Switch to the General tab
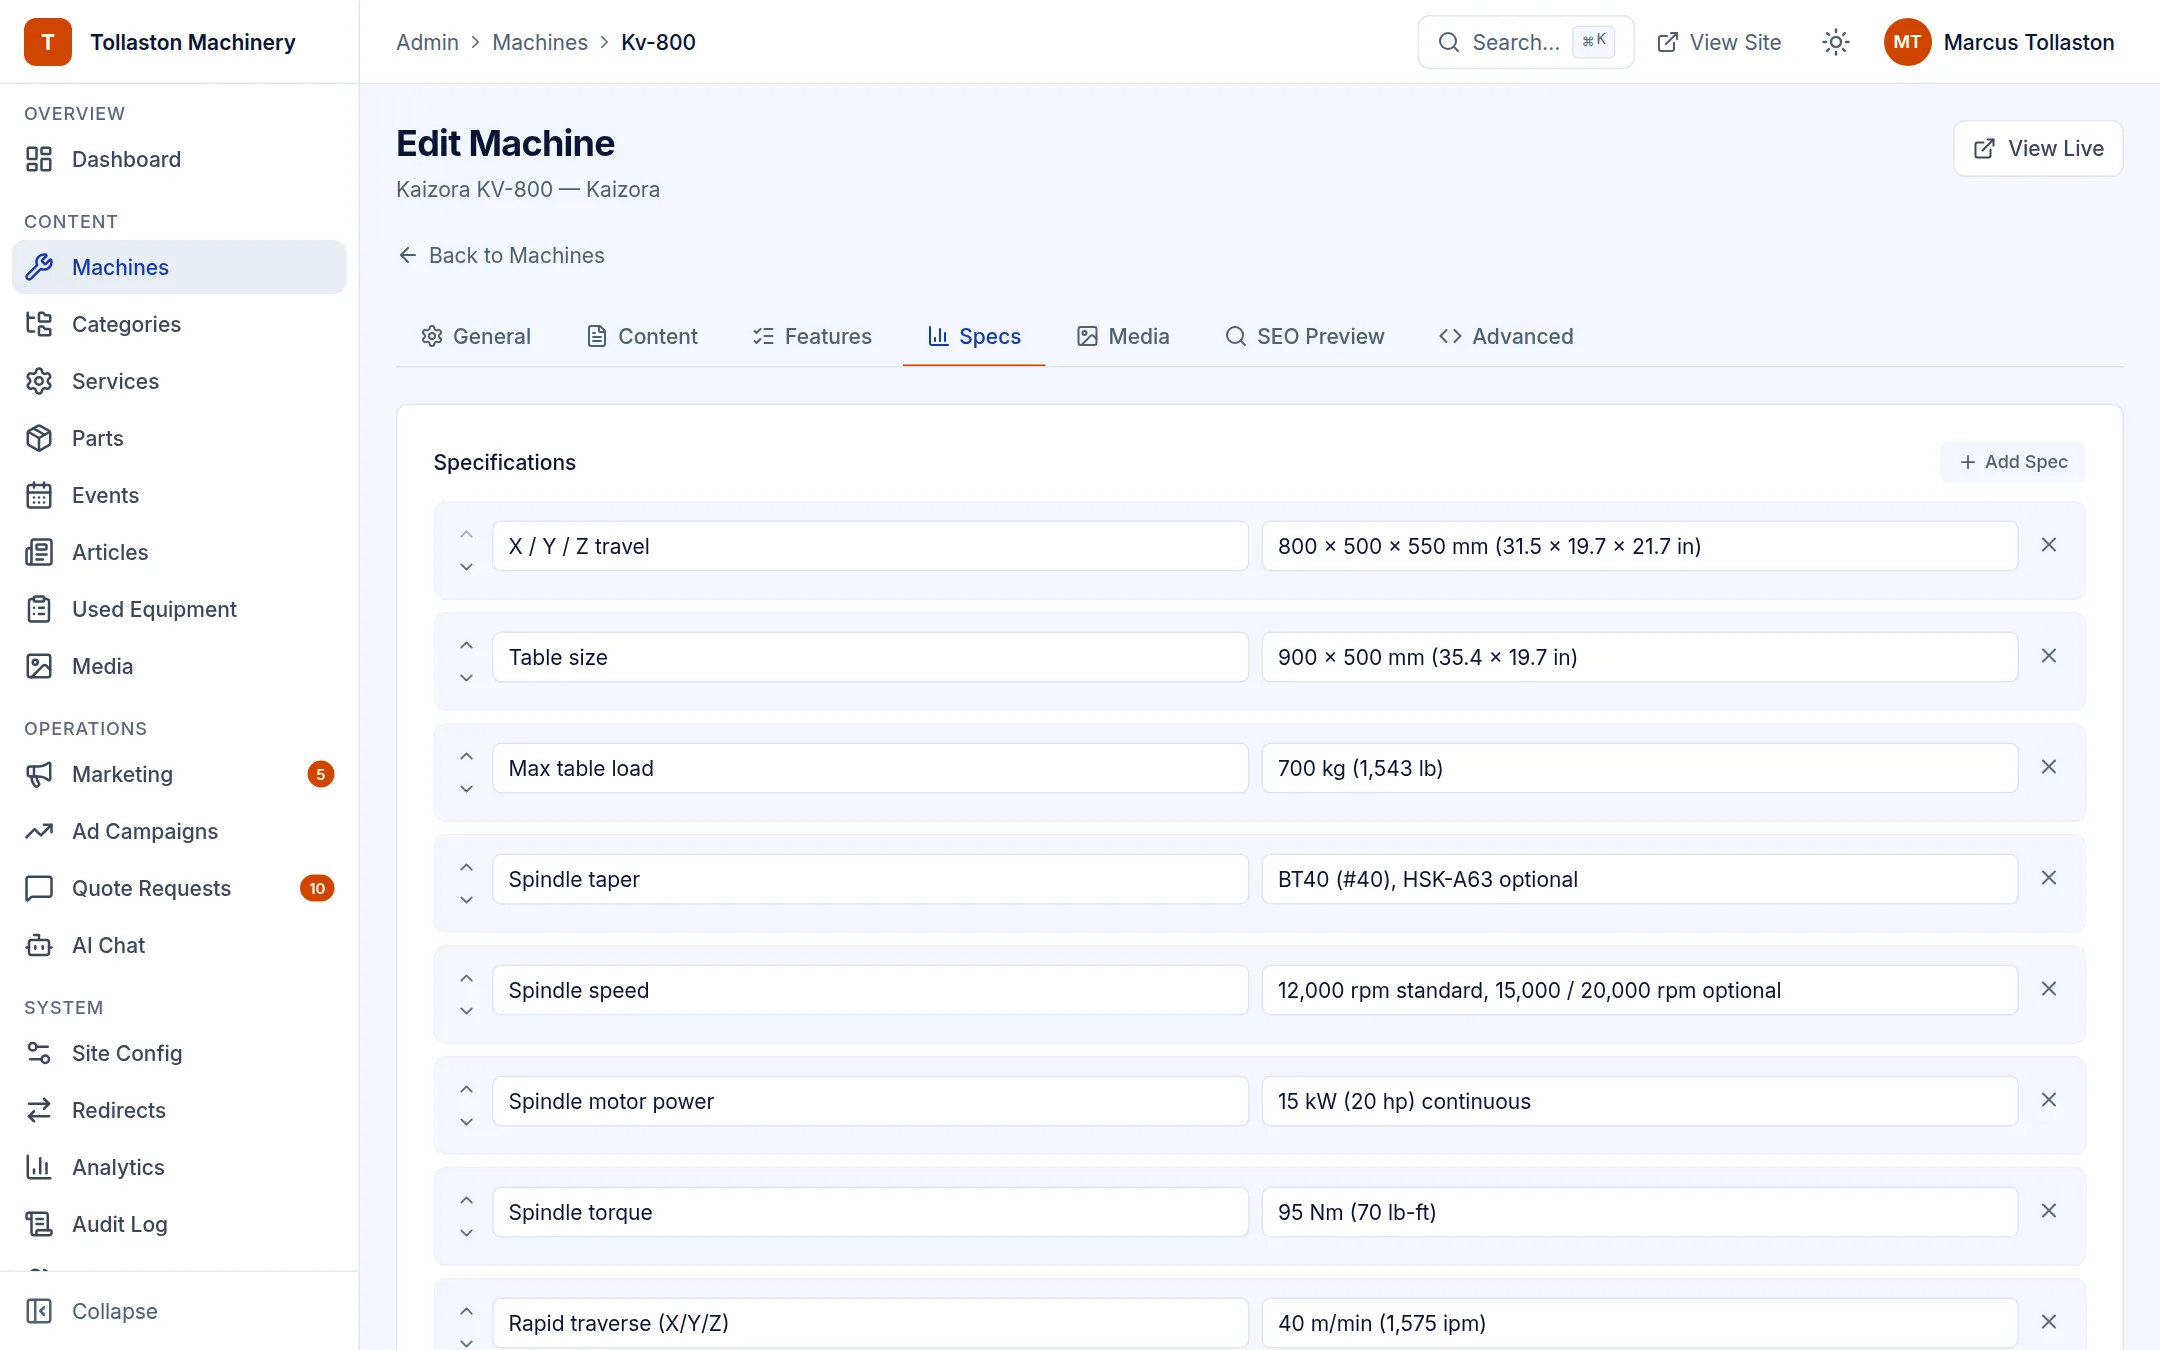2160x1350 pixels. tap(476, 336)
